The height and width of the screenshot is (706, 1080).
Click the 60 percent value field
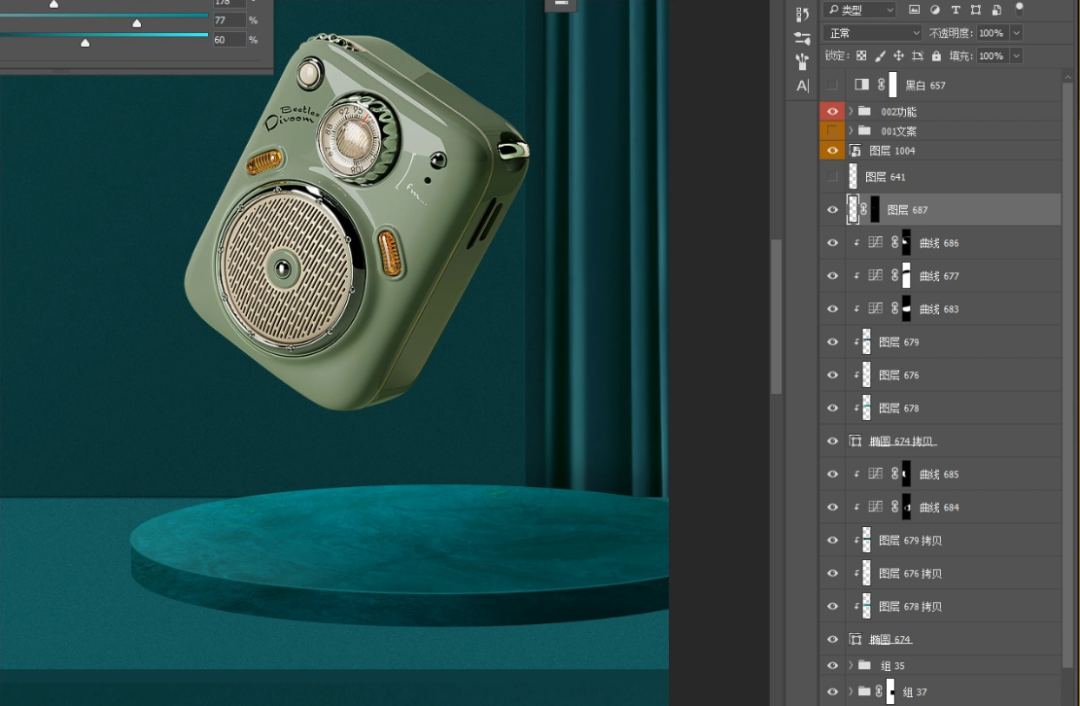(229, 40)
